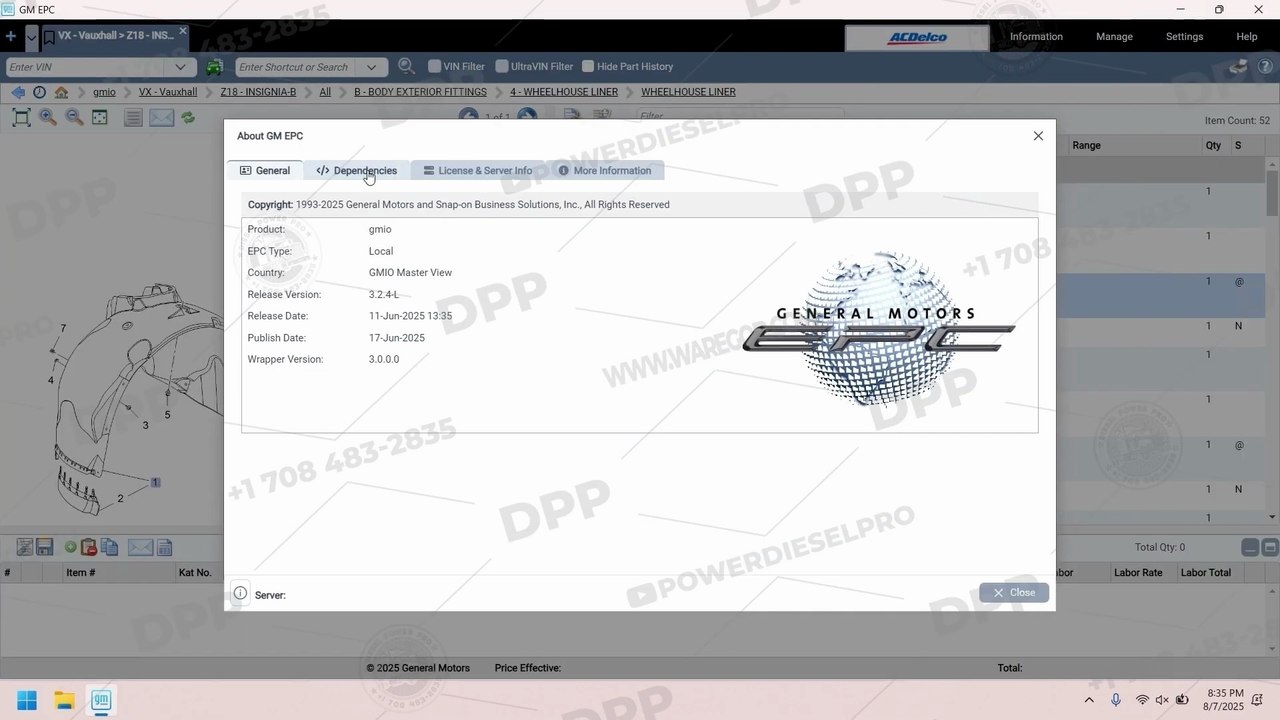Screen dimensions: 1280x720
Task: Close the VX - Vauxhall tab
Action: tap(183, 31)
